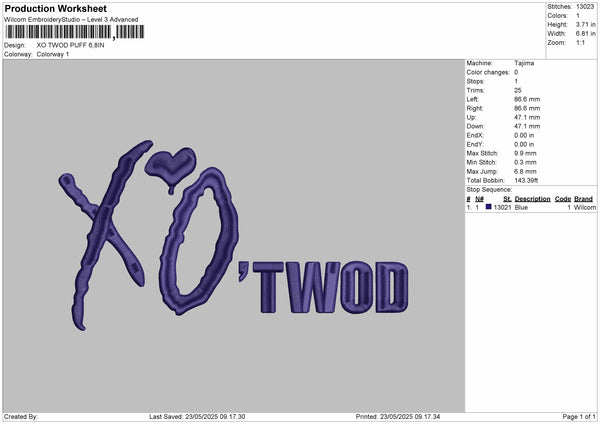Click the 'Brand' column header
The width and height of the screenshot is (600, 424).
[584, 199]
